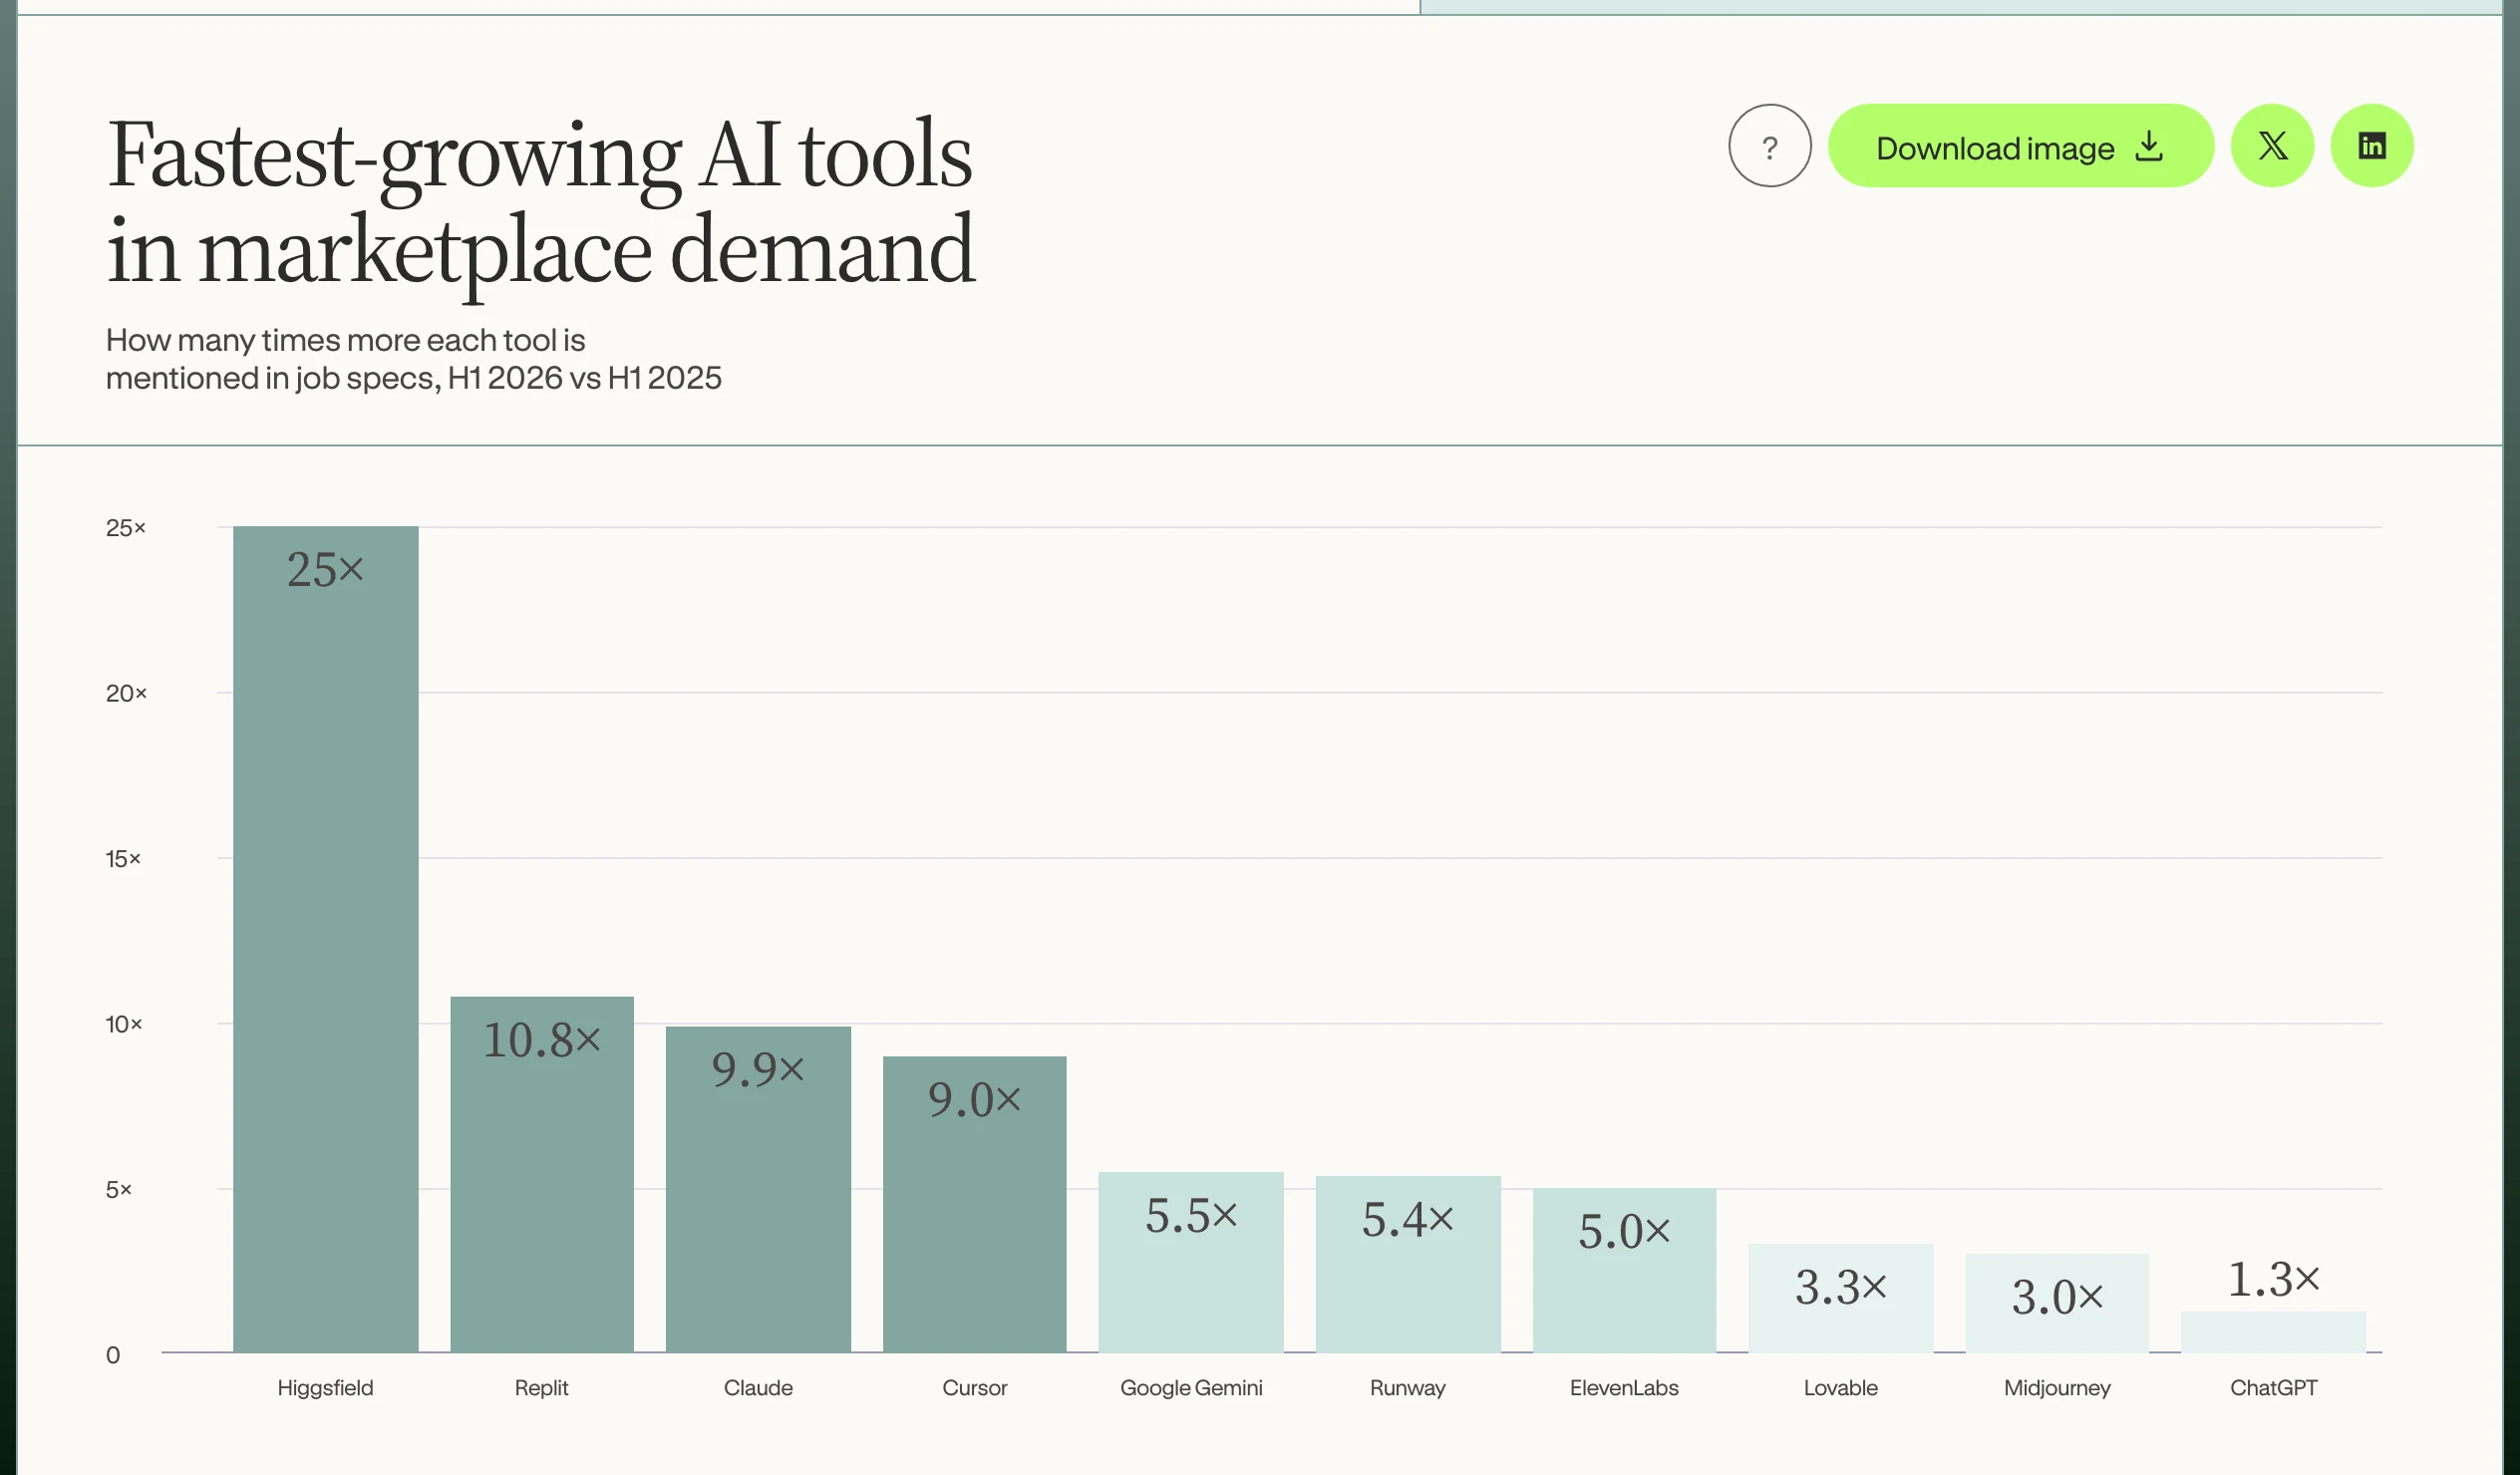
Task: Click the Lovable axis label
Action: click(1840, 1388)
